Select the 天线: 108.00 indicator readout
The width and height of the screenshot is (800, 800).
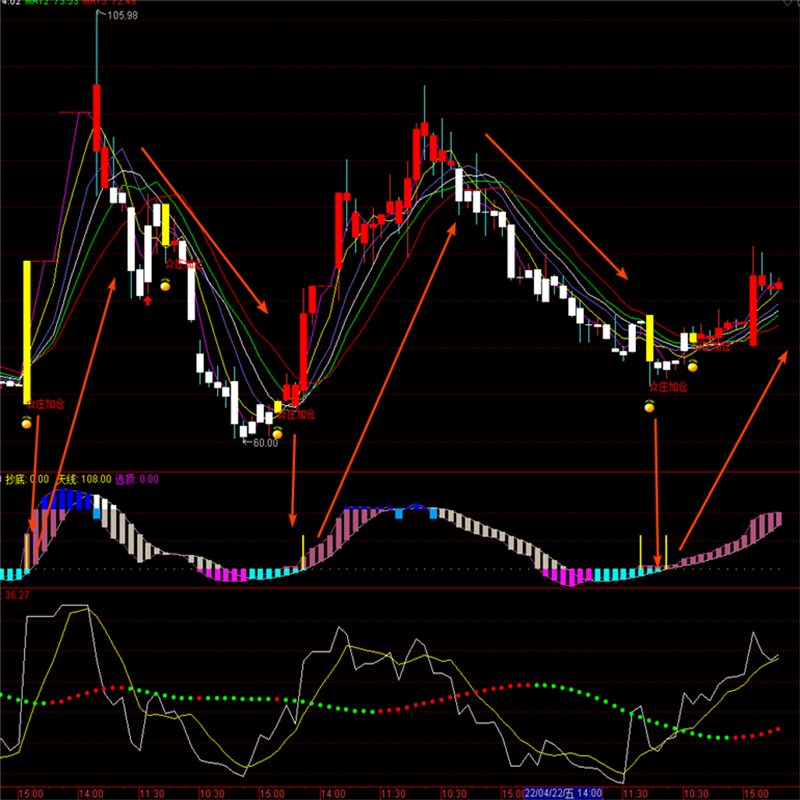[x=84, y=479]
